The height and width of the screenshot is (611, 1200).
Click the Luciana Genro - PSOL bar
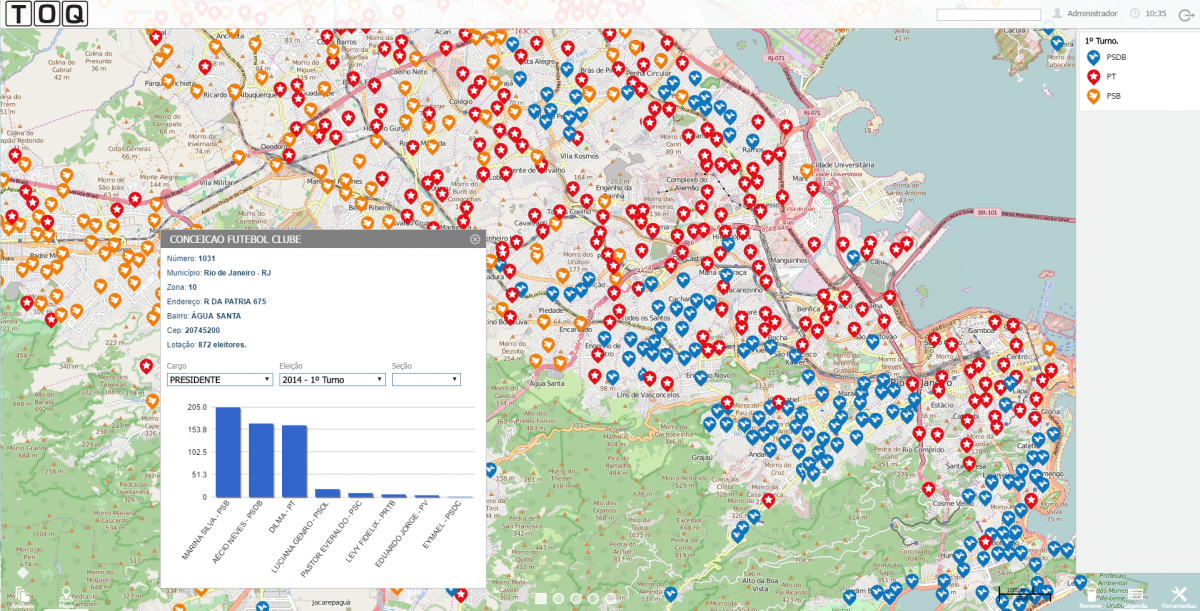coord(327,493)
